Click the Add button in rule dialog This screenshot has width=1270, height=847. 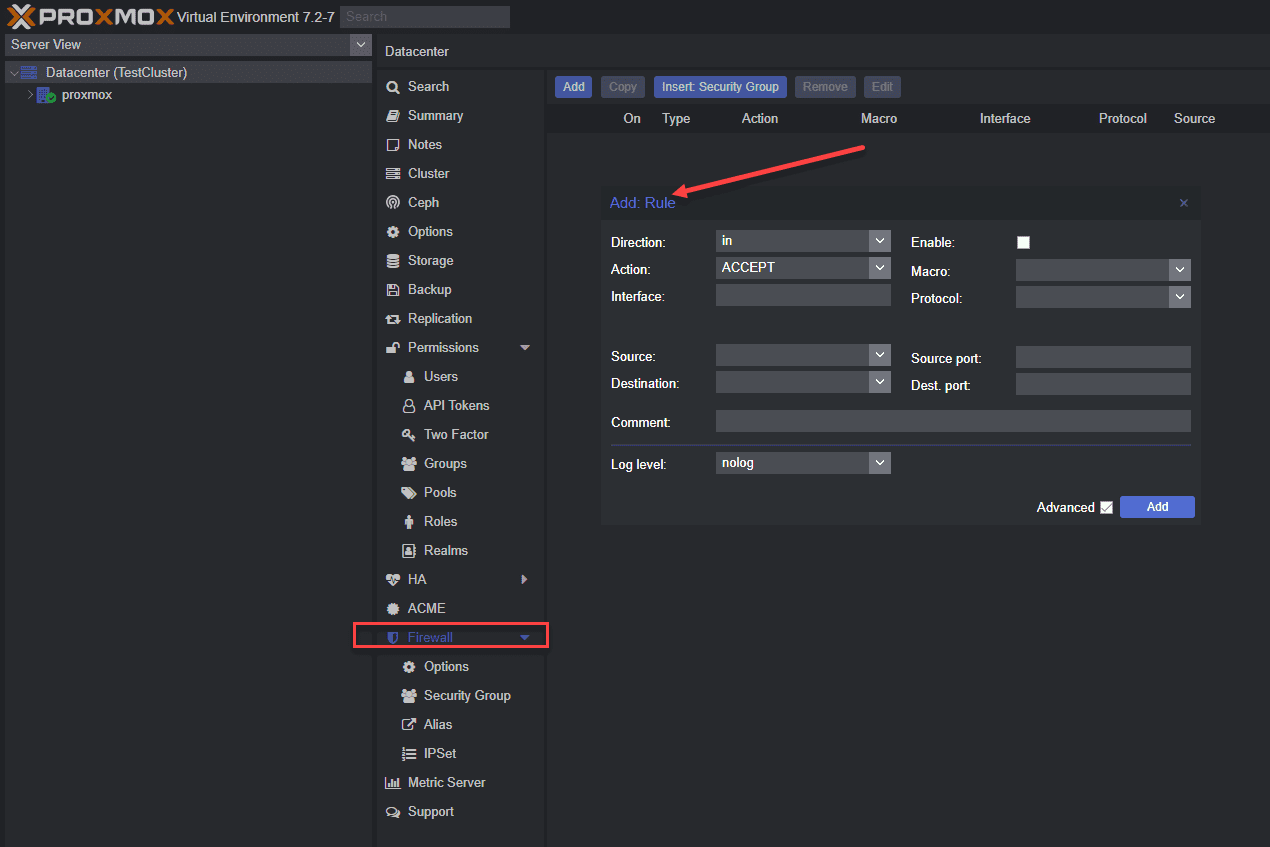click(x=1157, y=507)
